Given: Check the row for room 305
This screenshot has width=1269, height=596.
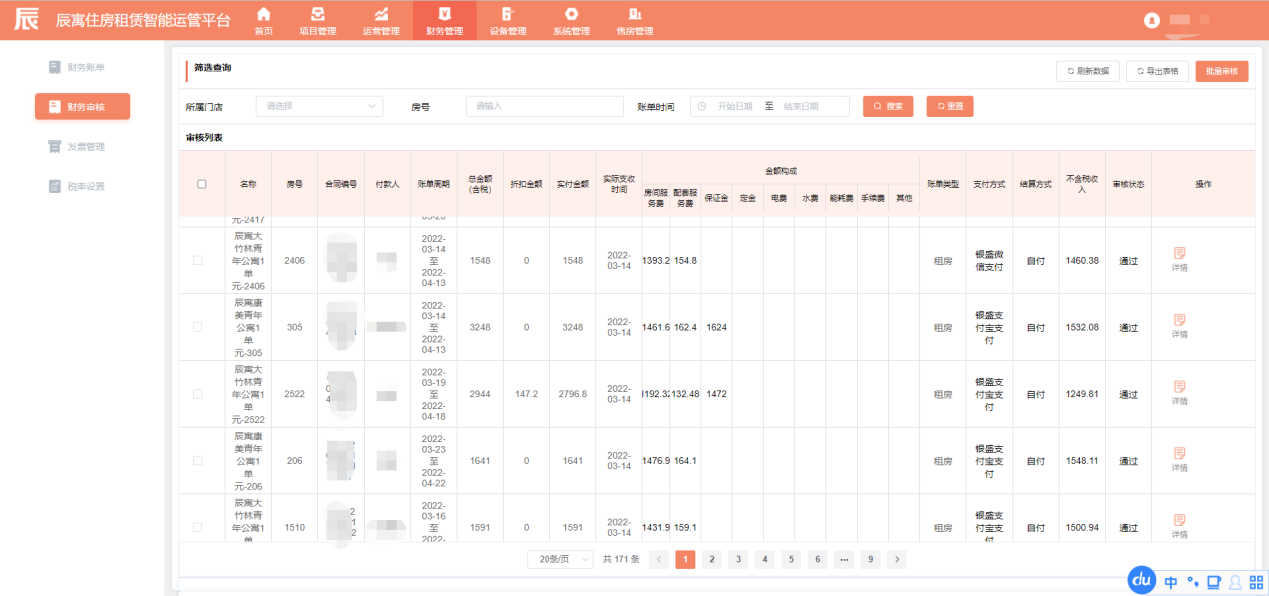Looking at the screenshot, I should (198, 327).
